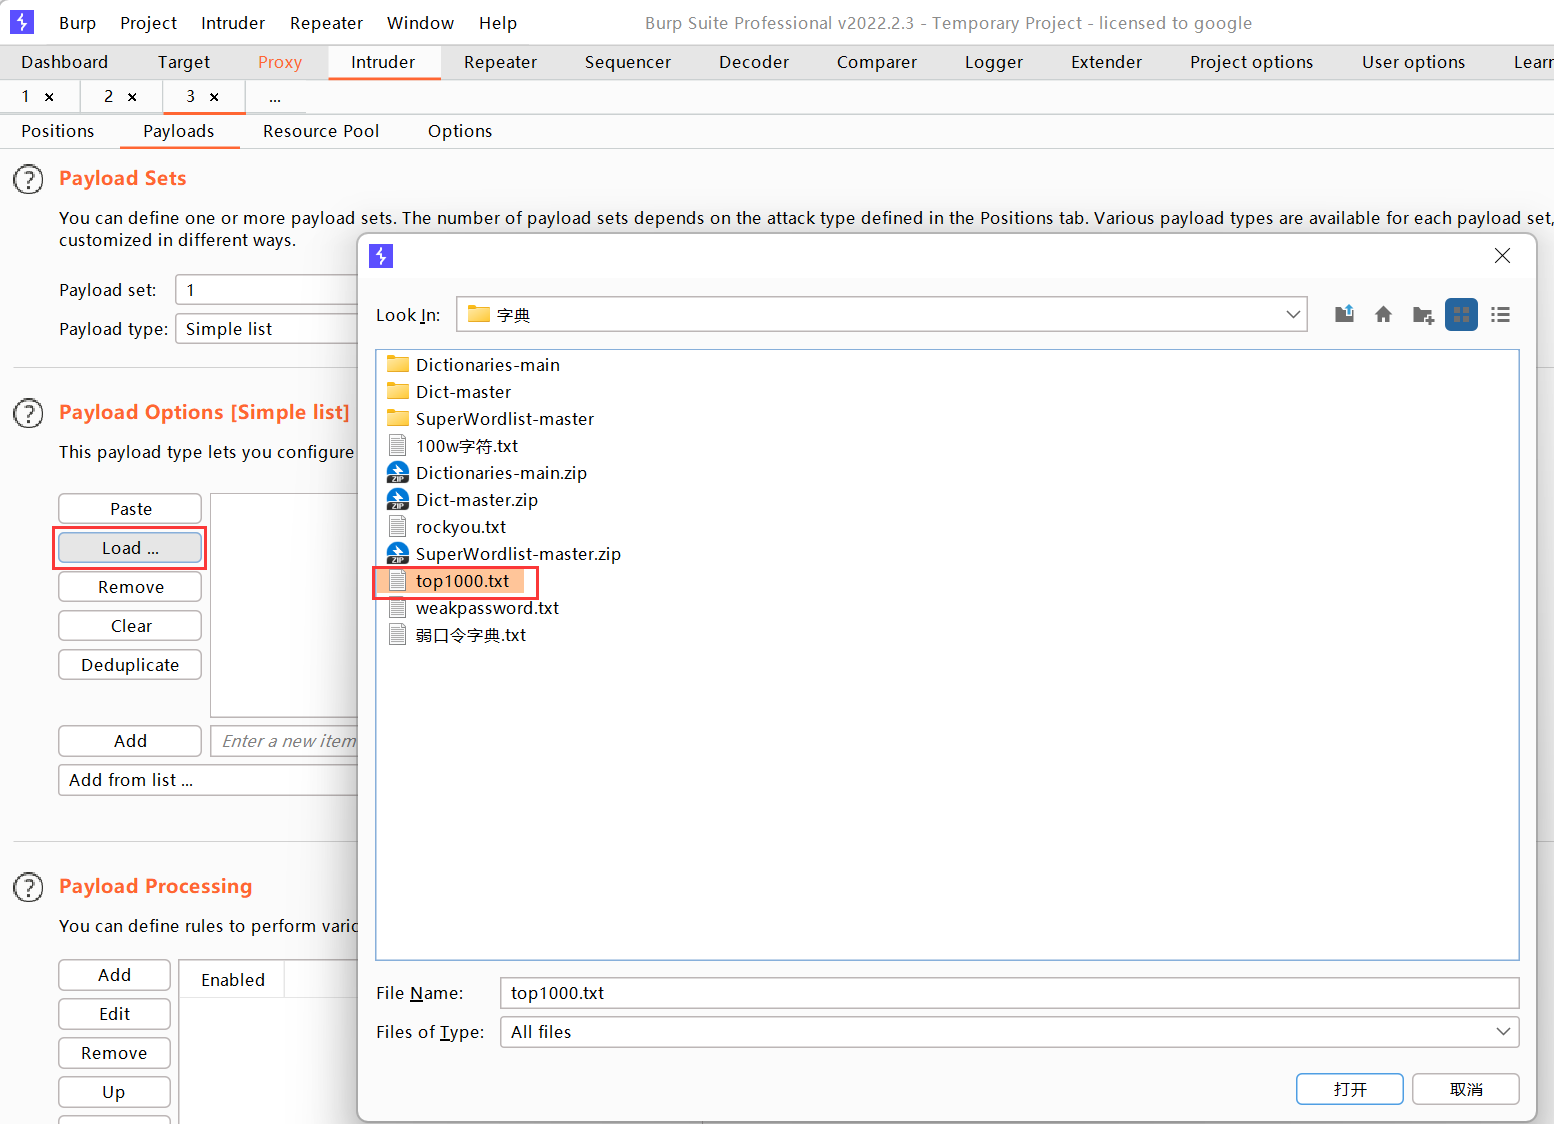Viewport: 1554px width, 1124px height.
Task: Select the Dict-master folder icon
Action: pyautogui.click(x=398, y=391)
